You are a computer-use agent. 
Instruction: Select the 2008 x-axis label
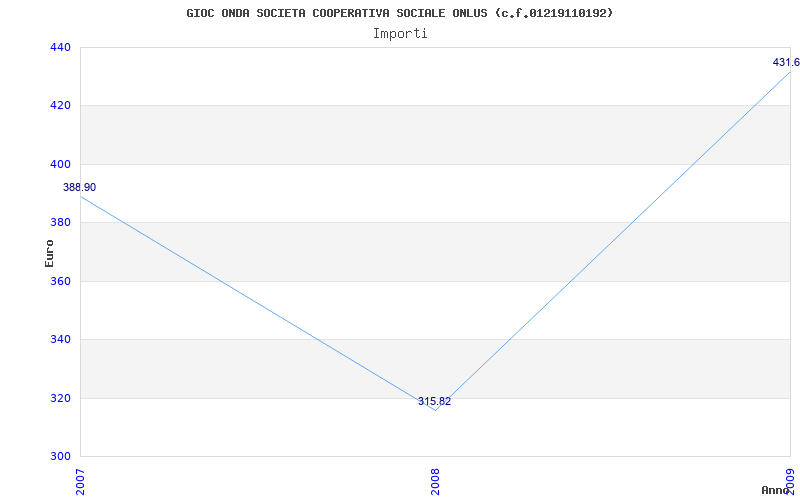[x=435, y=482]
